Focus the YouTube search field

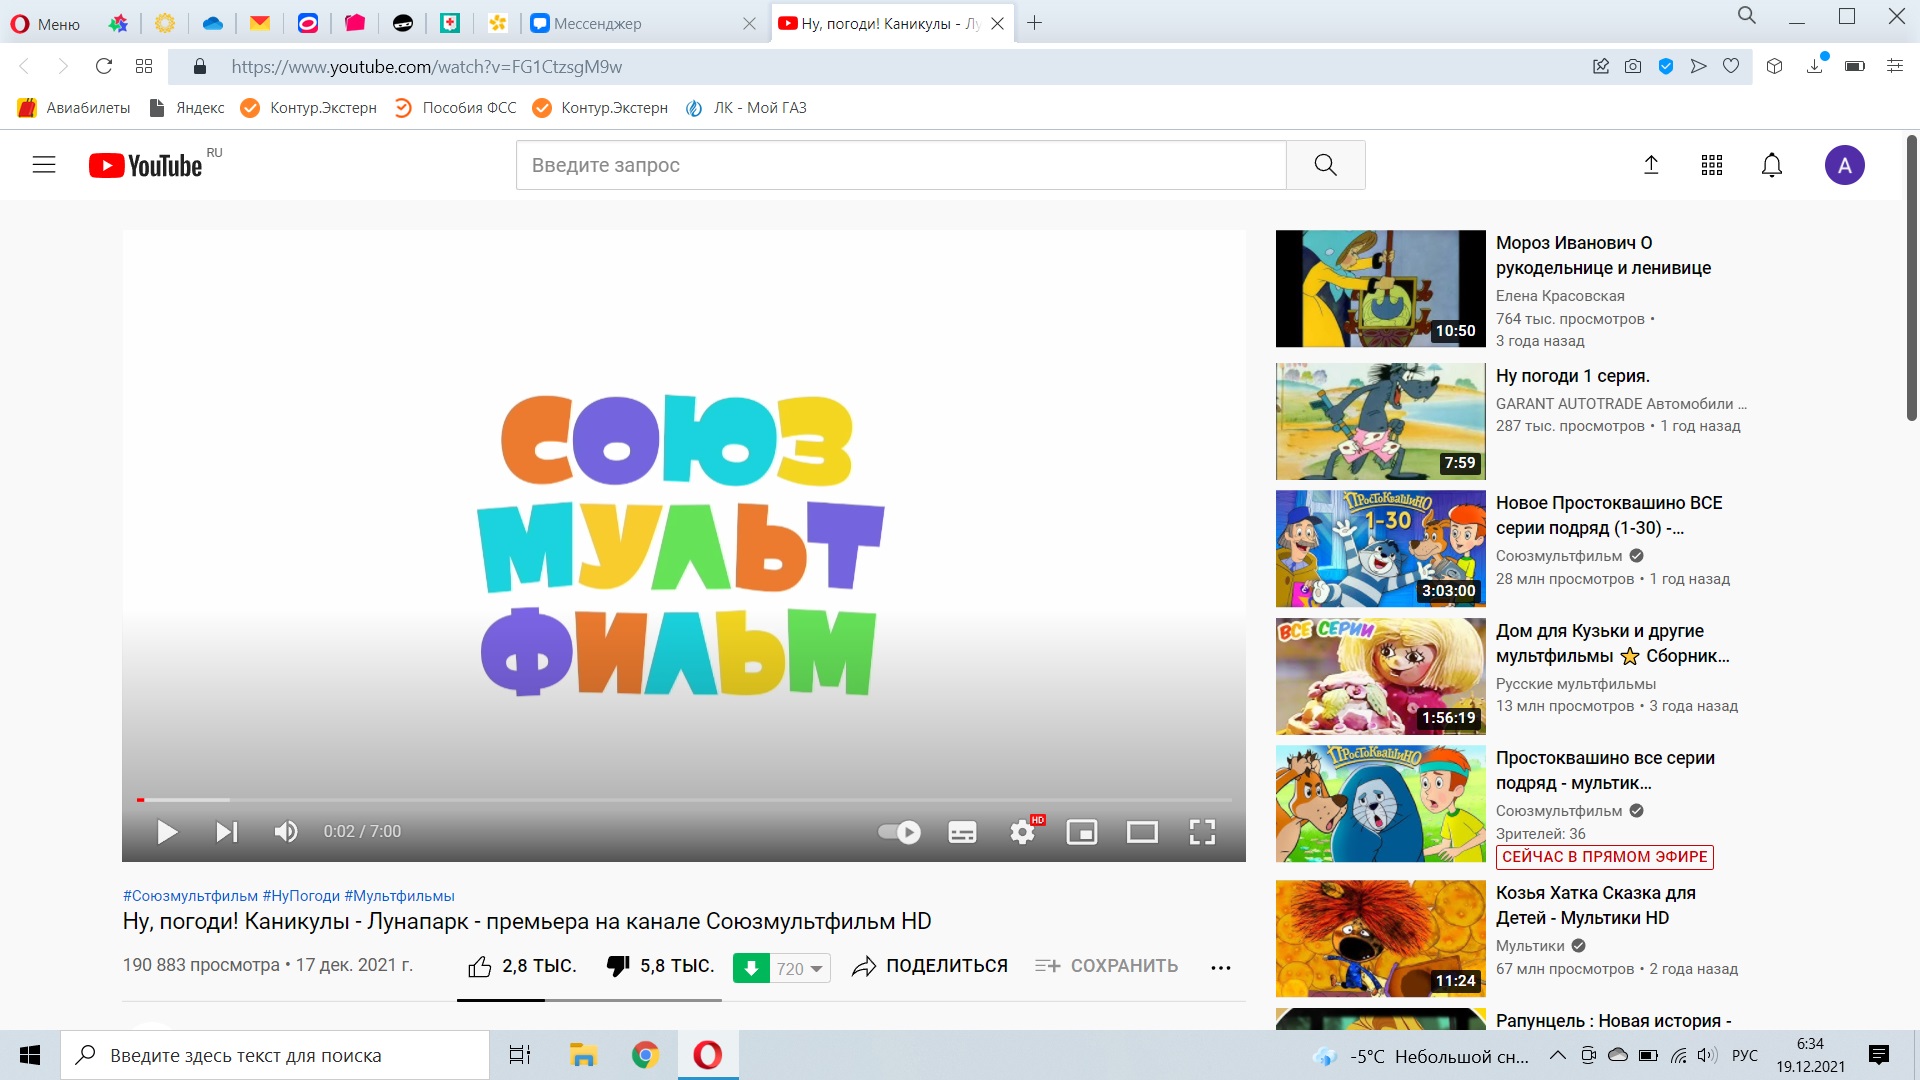click(x=901, y=165)
